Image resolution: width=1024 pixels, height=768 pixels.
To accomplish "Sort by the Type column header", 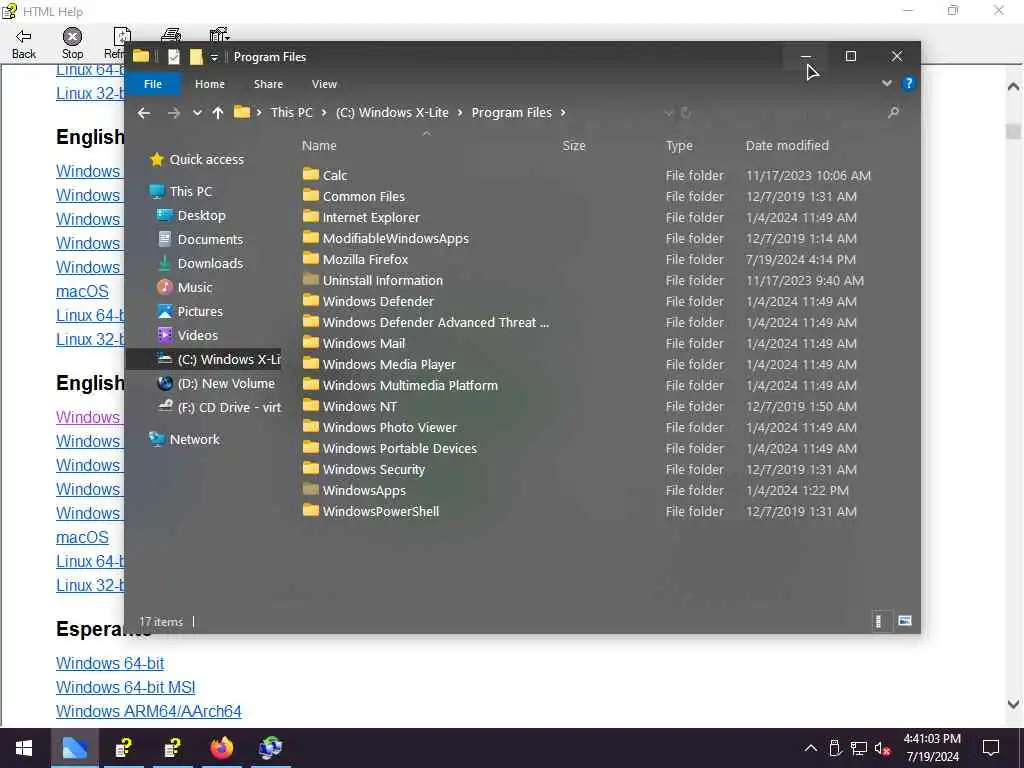I will coord(679,146).
